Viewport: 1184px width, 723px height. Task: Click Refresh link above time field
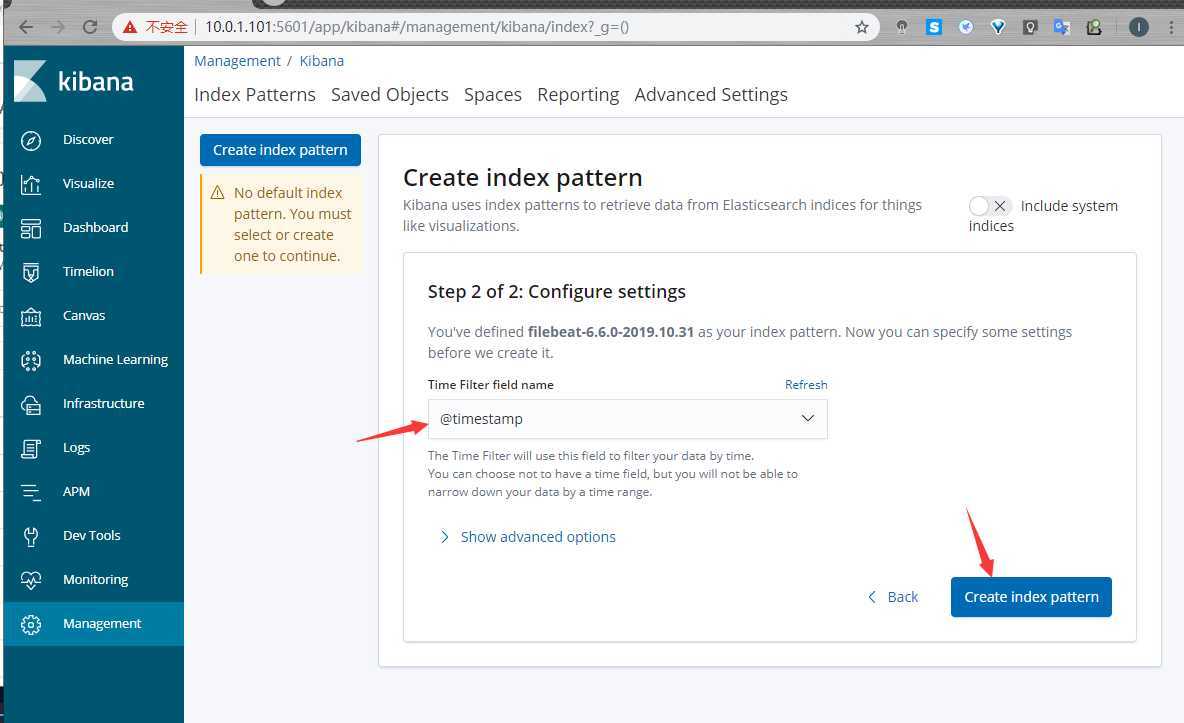click(x=806, y=385)
